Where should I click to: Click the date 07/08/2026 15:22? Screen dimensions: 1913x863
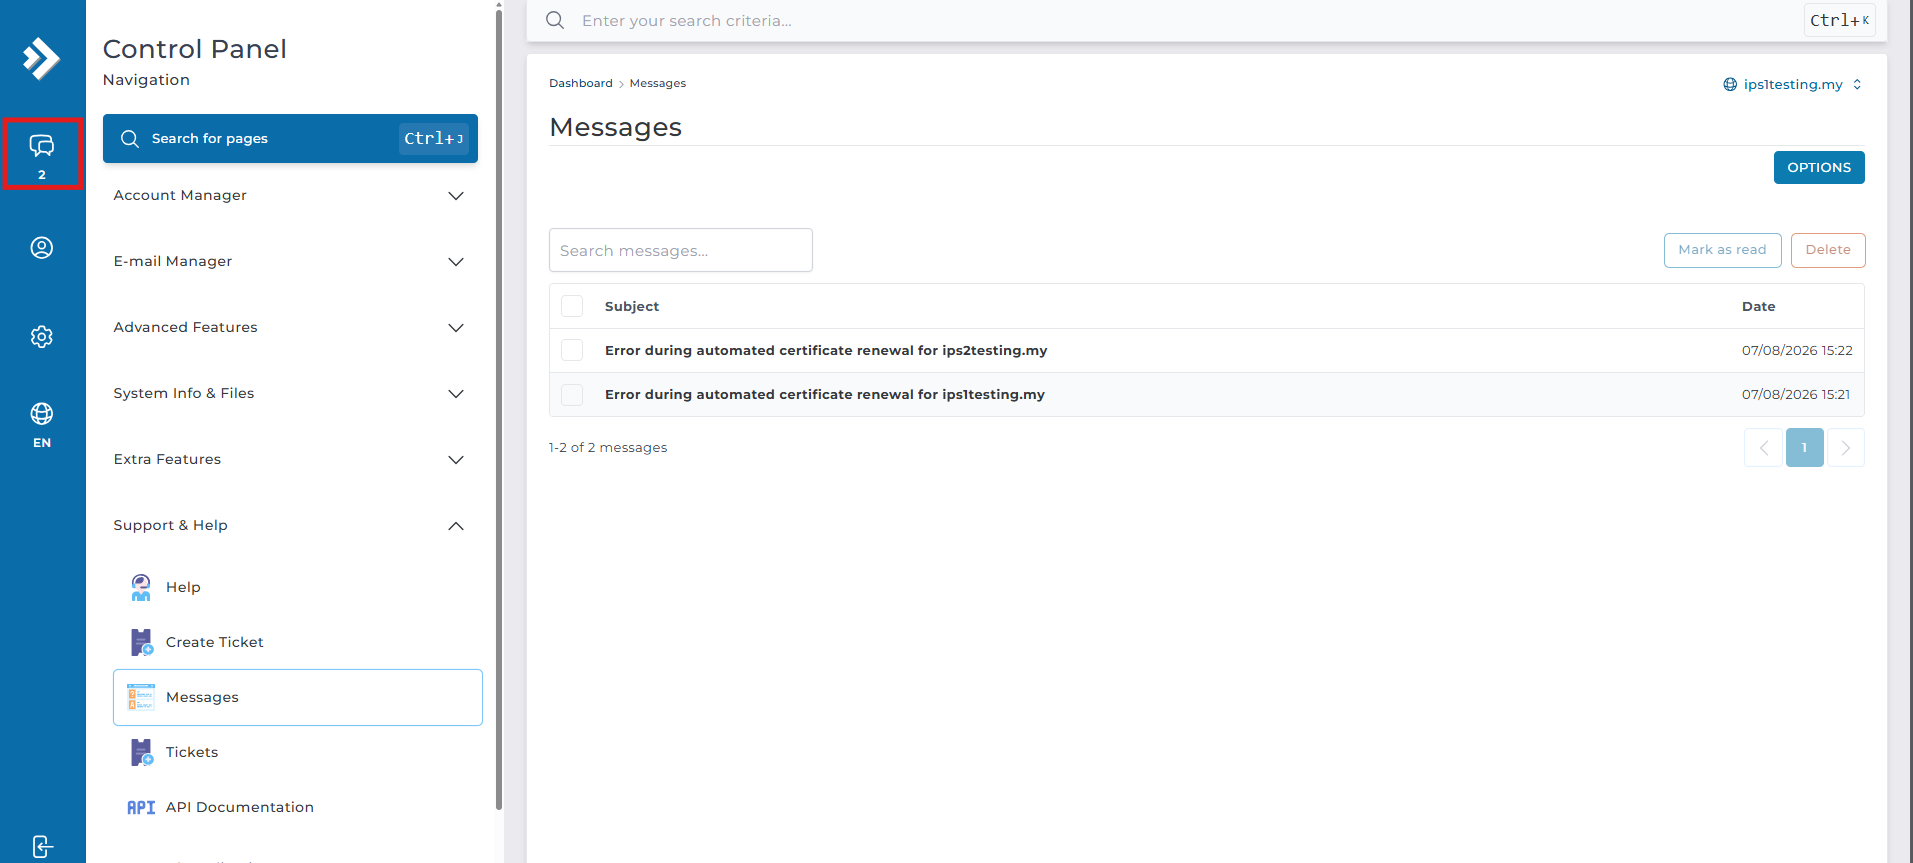point(1797,350)
